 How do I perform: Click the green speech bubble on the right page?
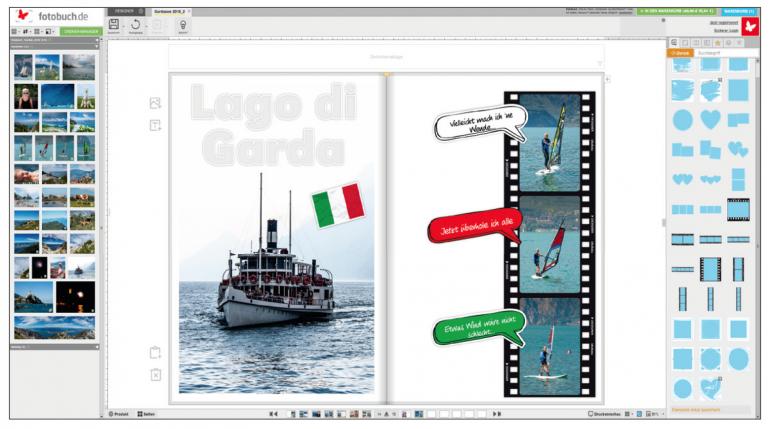pos(479,327)
